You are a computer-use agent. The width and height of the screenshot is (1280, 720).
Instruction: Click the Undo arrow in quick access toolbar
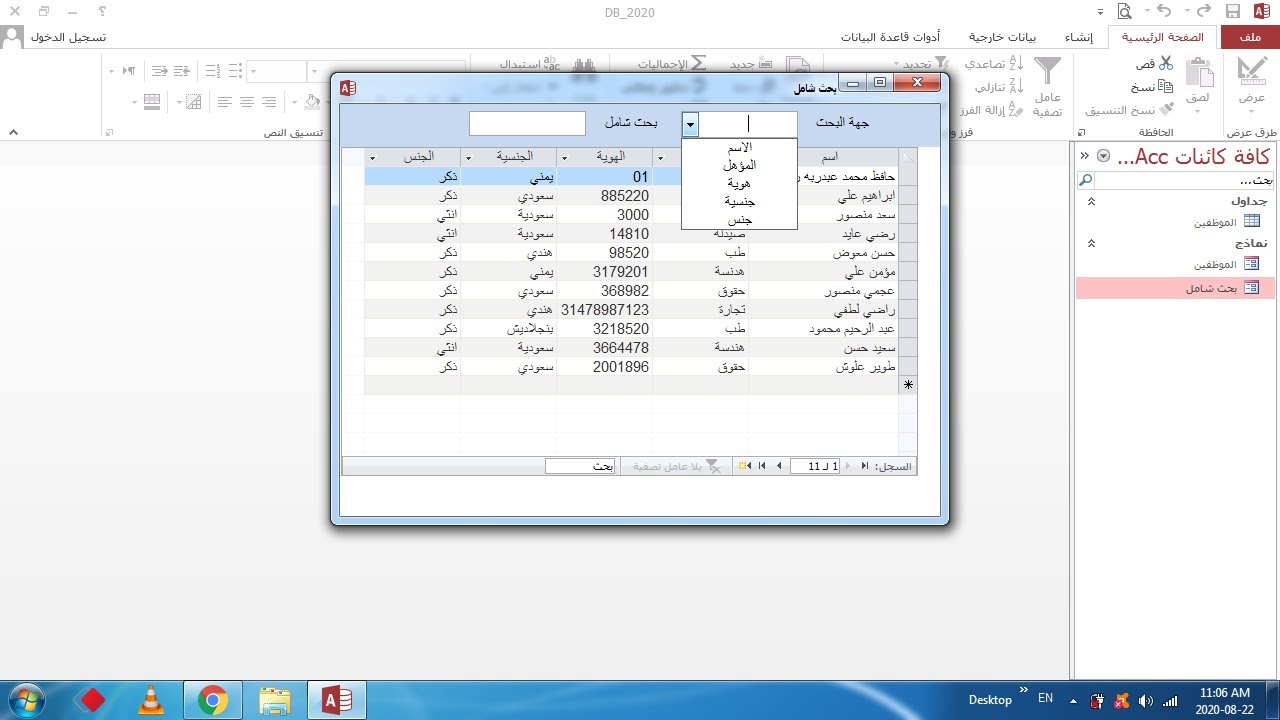(1164, 12)
